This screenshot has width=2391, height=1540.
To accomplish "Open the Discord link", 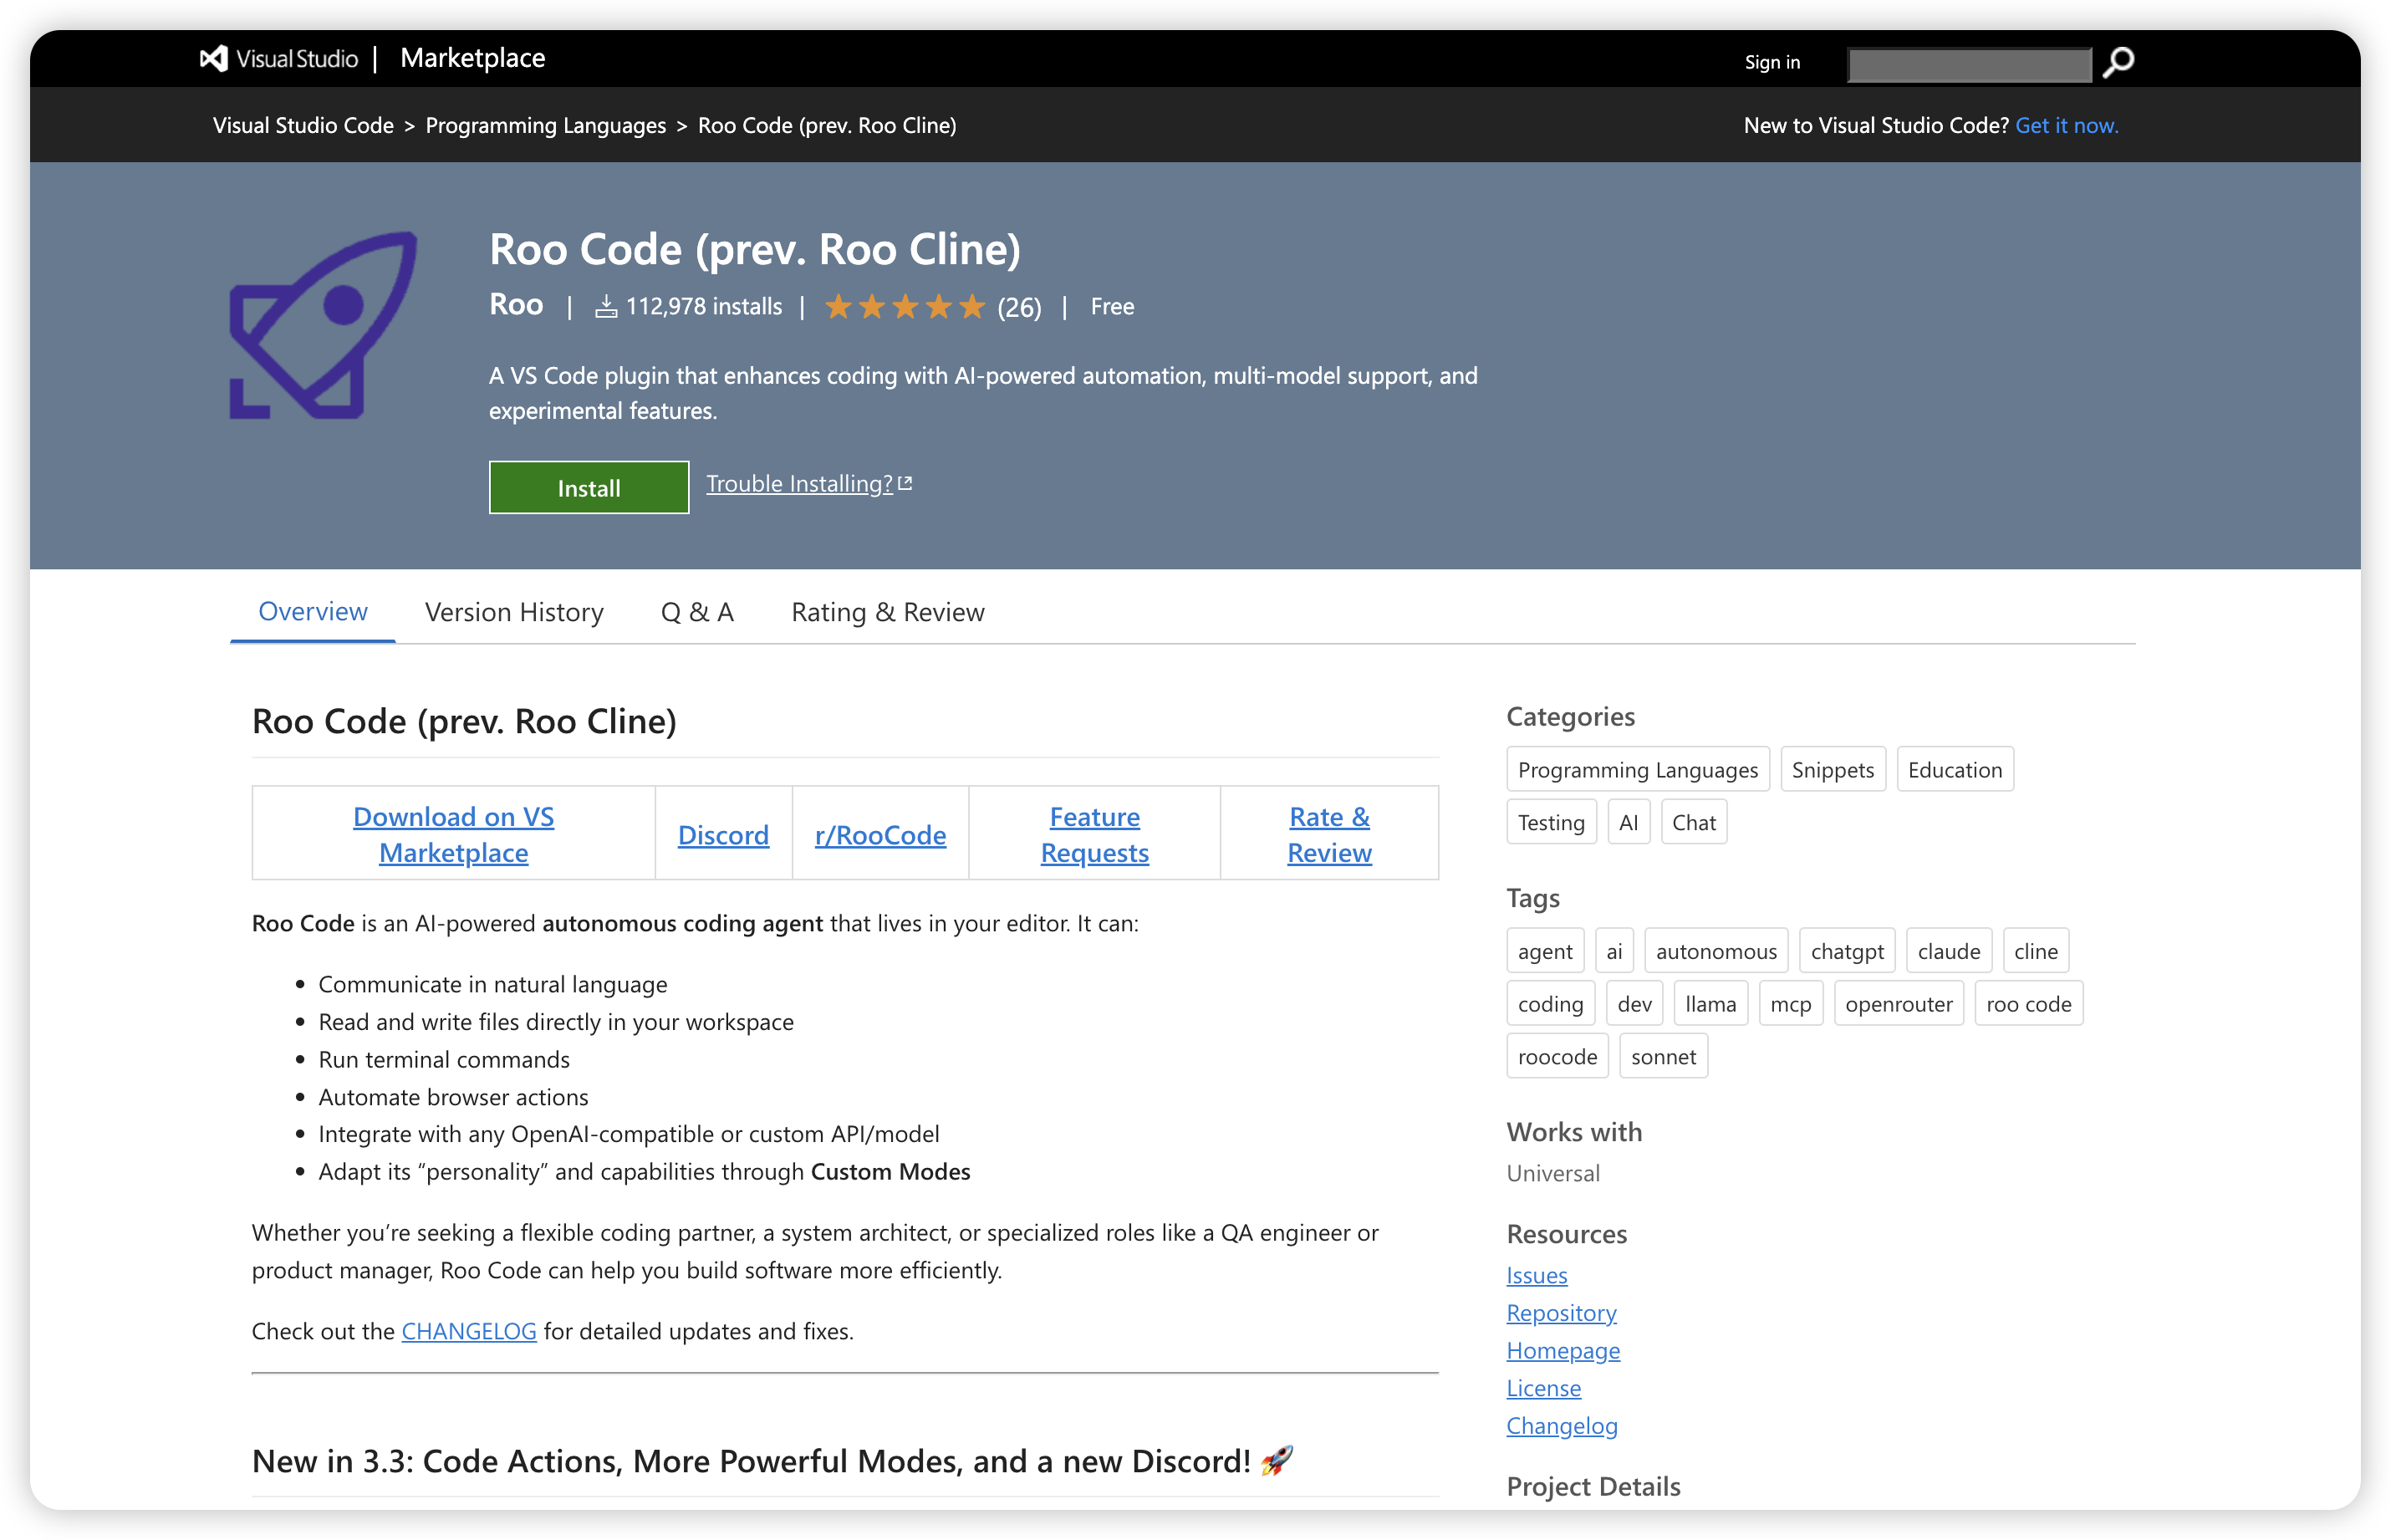I will click(723, 835).
